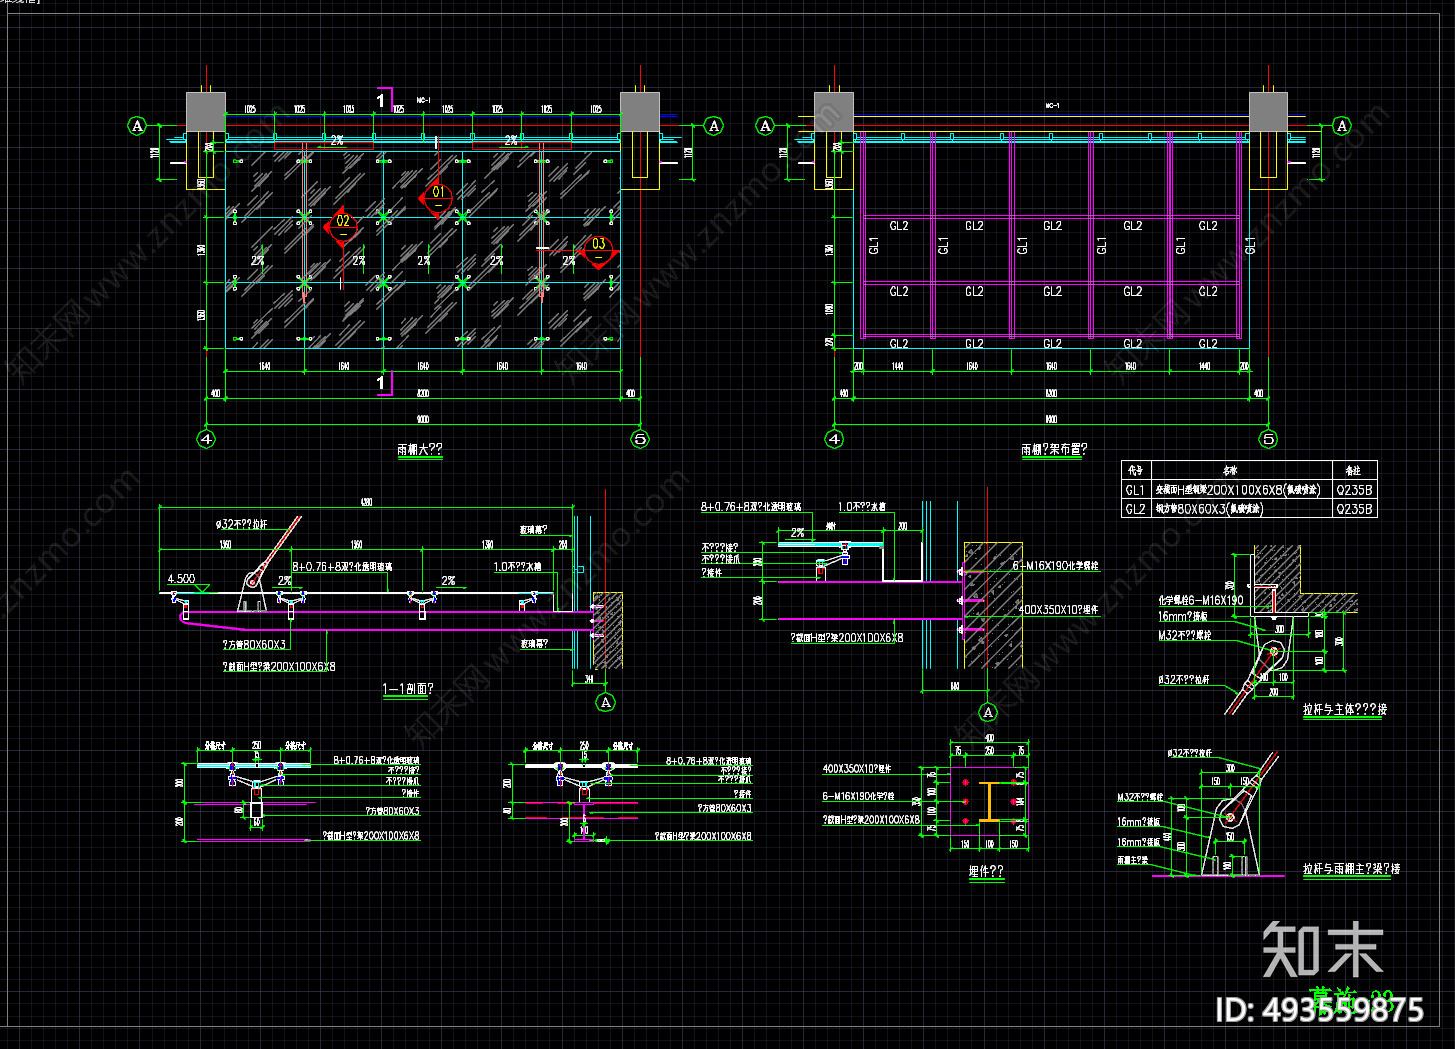This screenshot has width=1455, height=1049.
Task: Click the 备注 header cell of the table
Action: click(x=1354, y=470)
